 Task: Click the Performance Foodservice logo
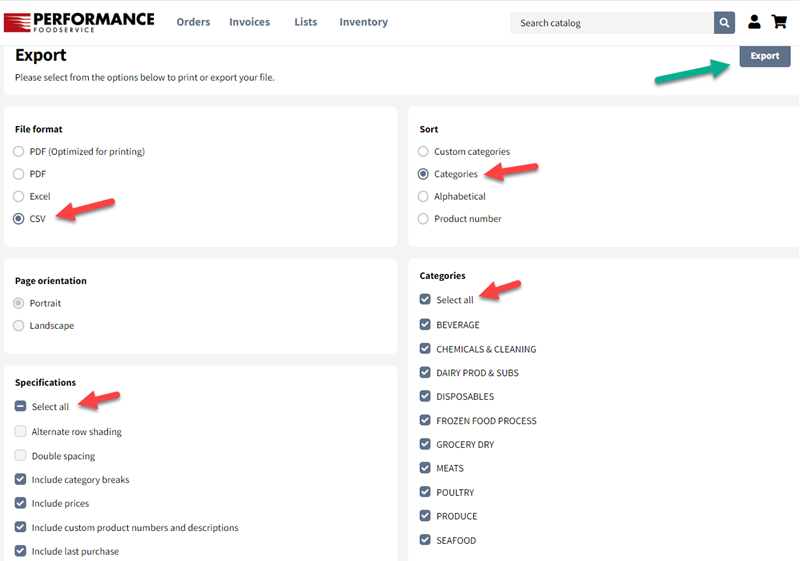pyautogui.click(x=79, y=22)
